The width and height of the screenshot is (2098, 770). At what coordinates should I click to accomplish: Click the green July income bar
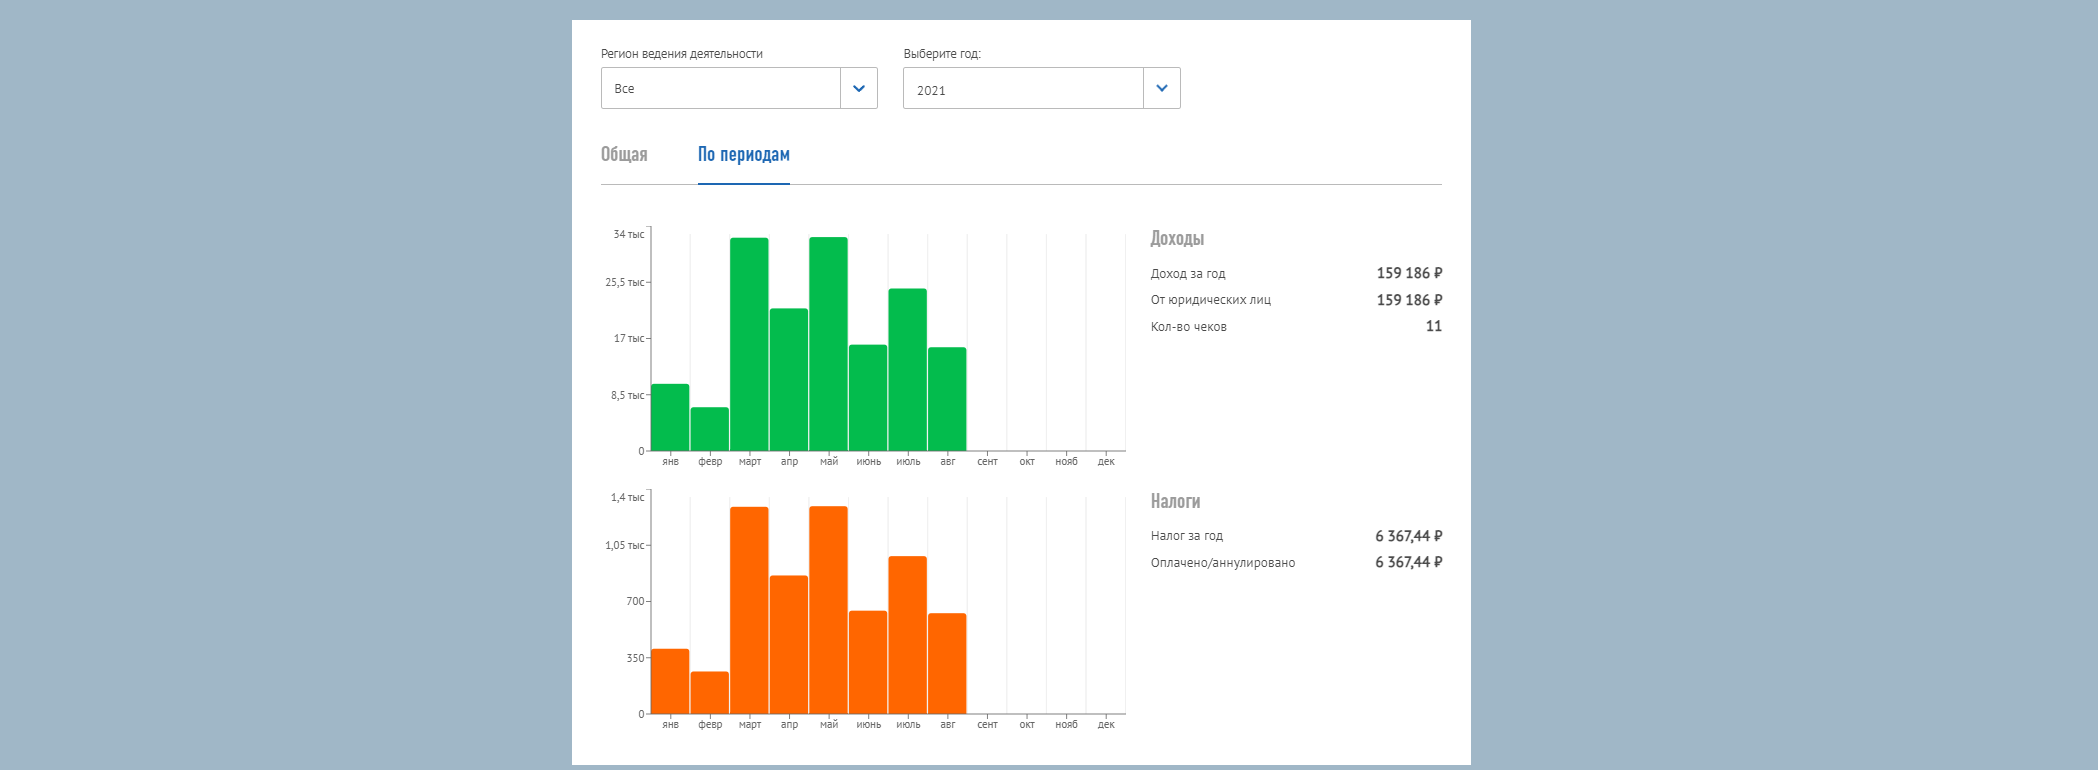[907, 370]
